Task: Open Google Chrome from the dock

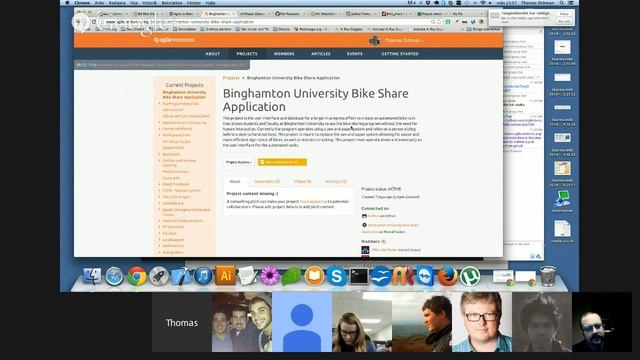Action: point(136,276)
